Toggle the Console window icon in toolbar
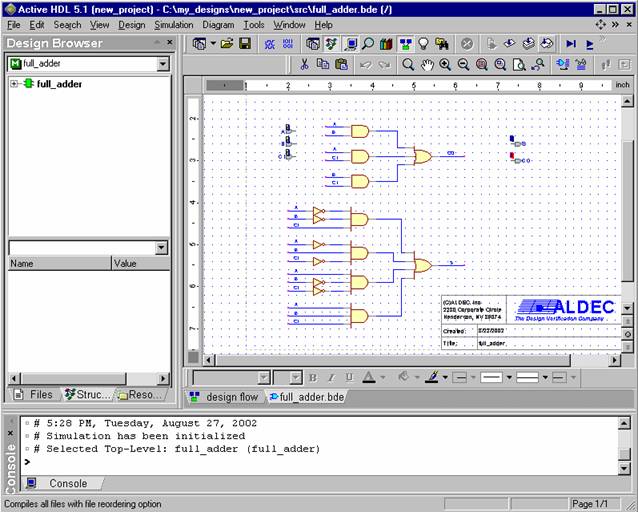638x512 pixels. point(350,44)
